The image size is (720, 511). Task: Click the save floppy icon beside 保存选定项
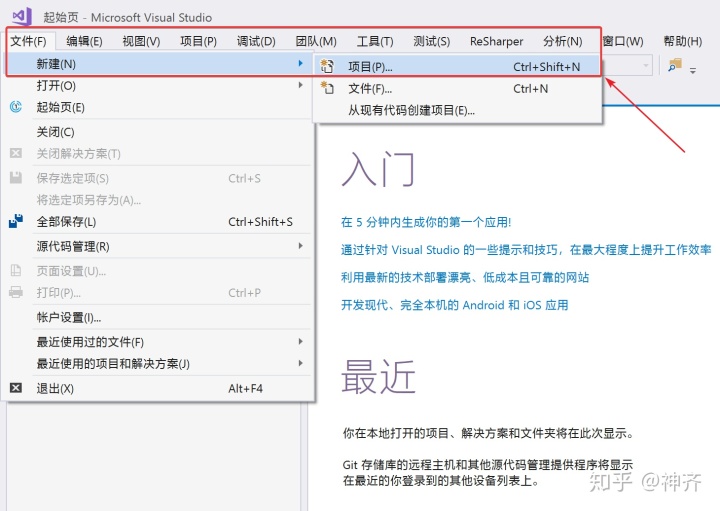[x=16, y=178]
